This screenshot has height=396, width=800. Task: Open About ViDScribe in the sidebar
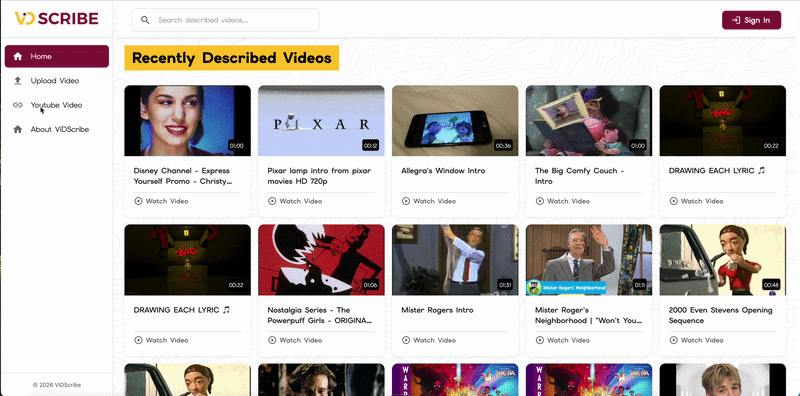tap(57, 130)
